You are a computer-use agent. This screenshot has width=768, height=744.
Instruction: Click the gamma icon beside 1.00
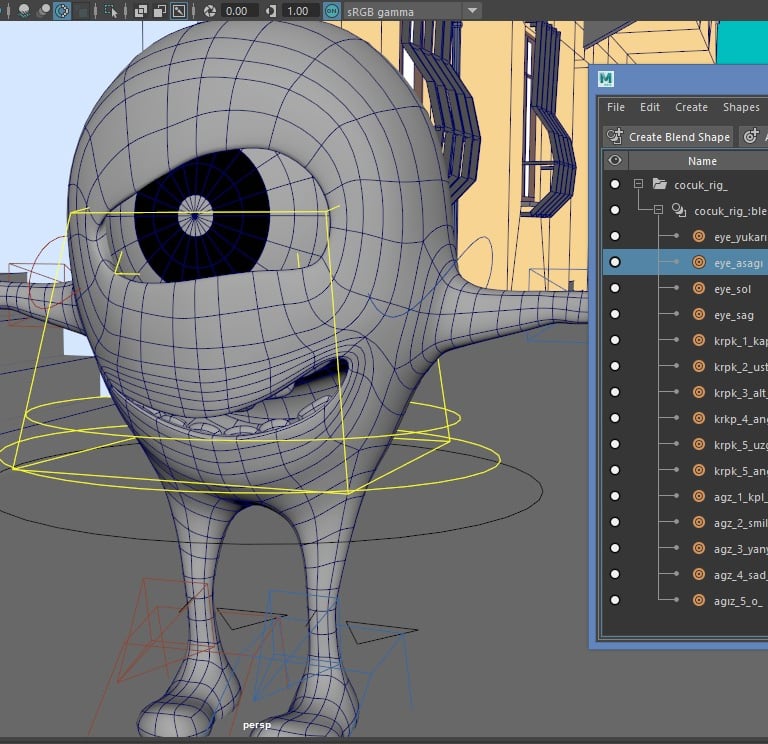click(x=270, y=11)
